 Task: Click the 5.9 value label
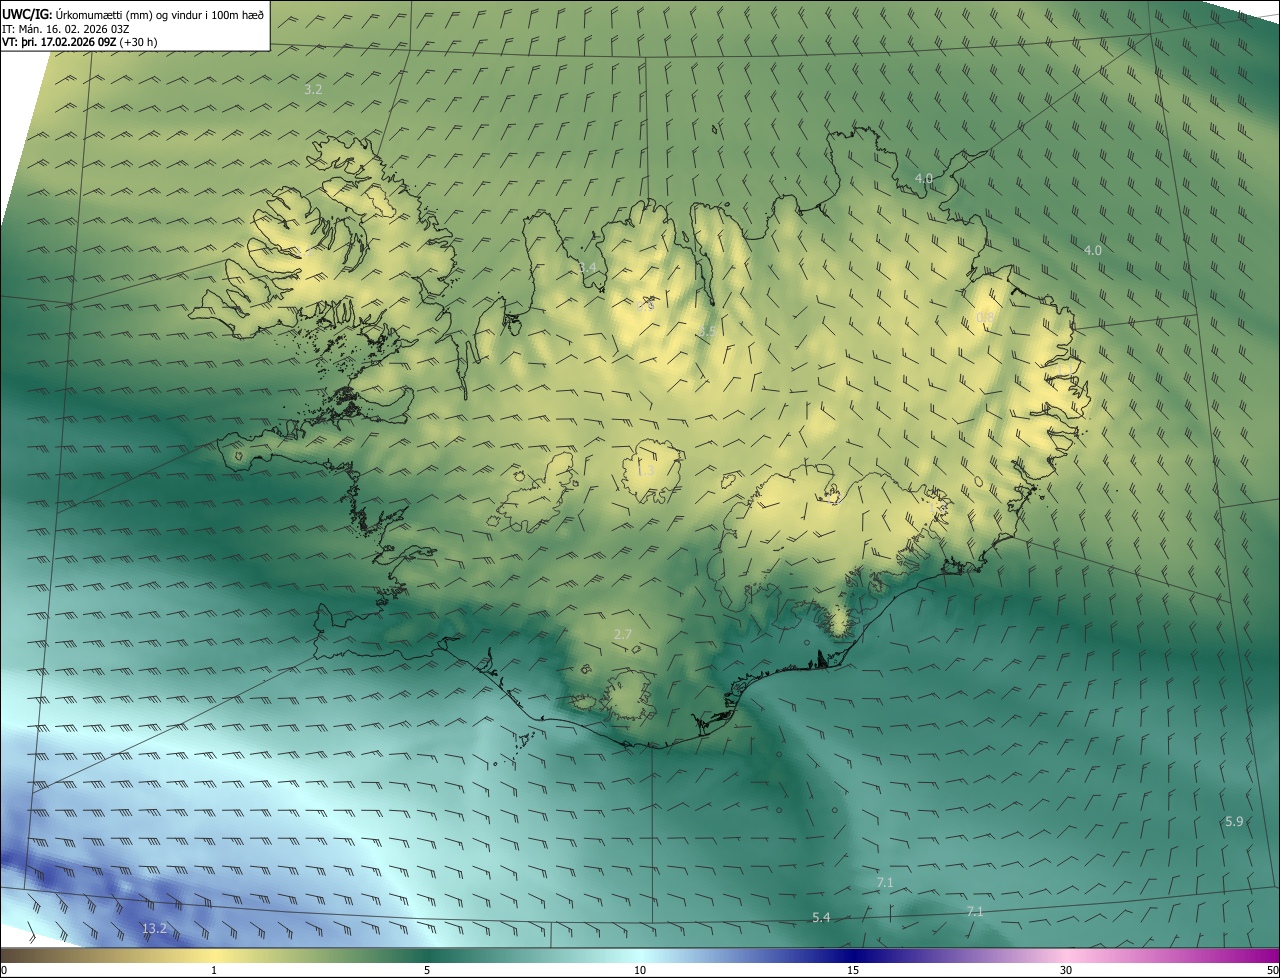(1234, 821)
